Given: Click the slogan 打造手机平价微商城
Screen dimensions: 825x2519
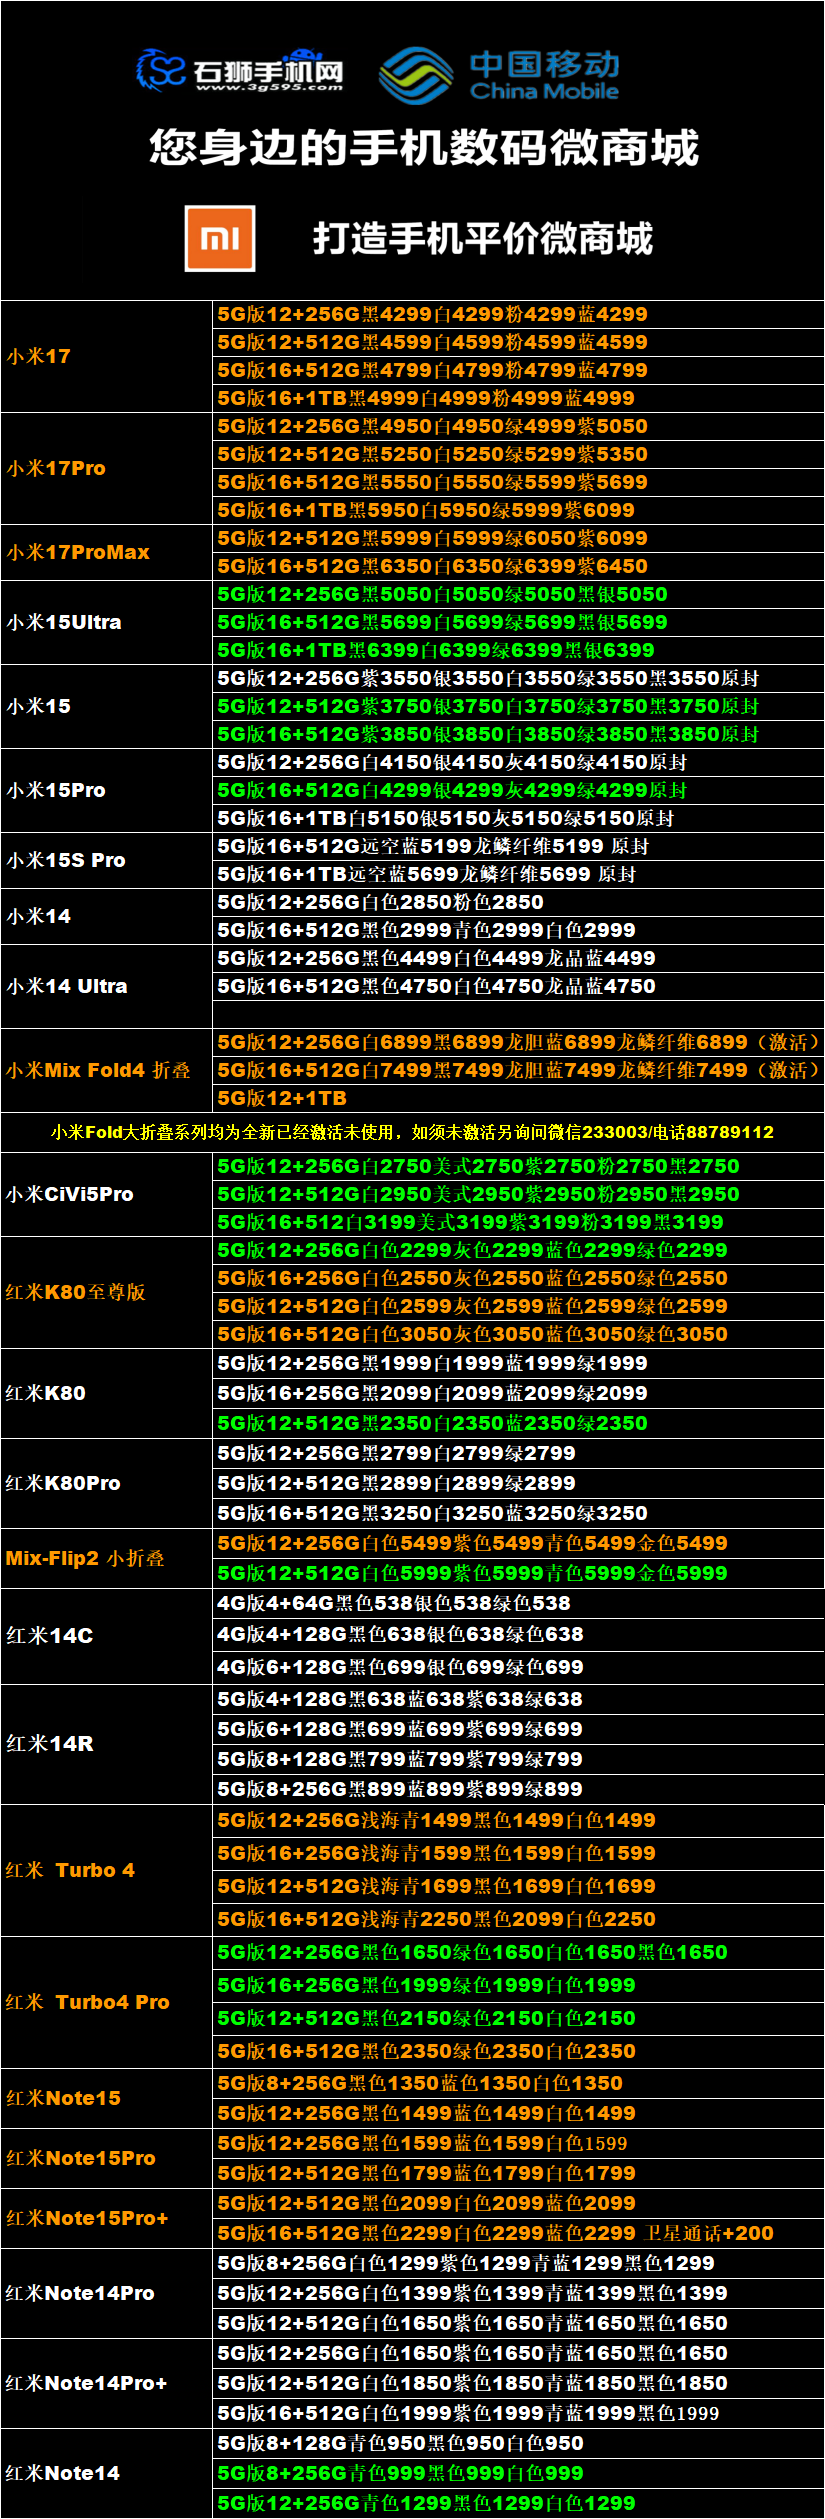Looking at the screenshot, I should click(482, 239).
